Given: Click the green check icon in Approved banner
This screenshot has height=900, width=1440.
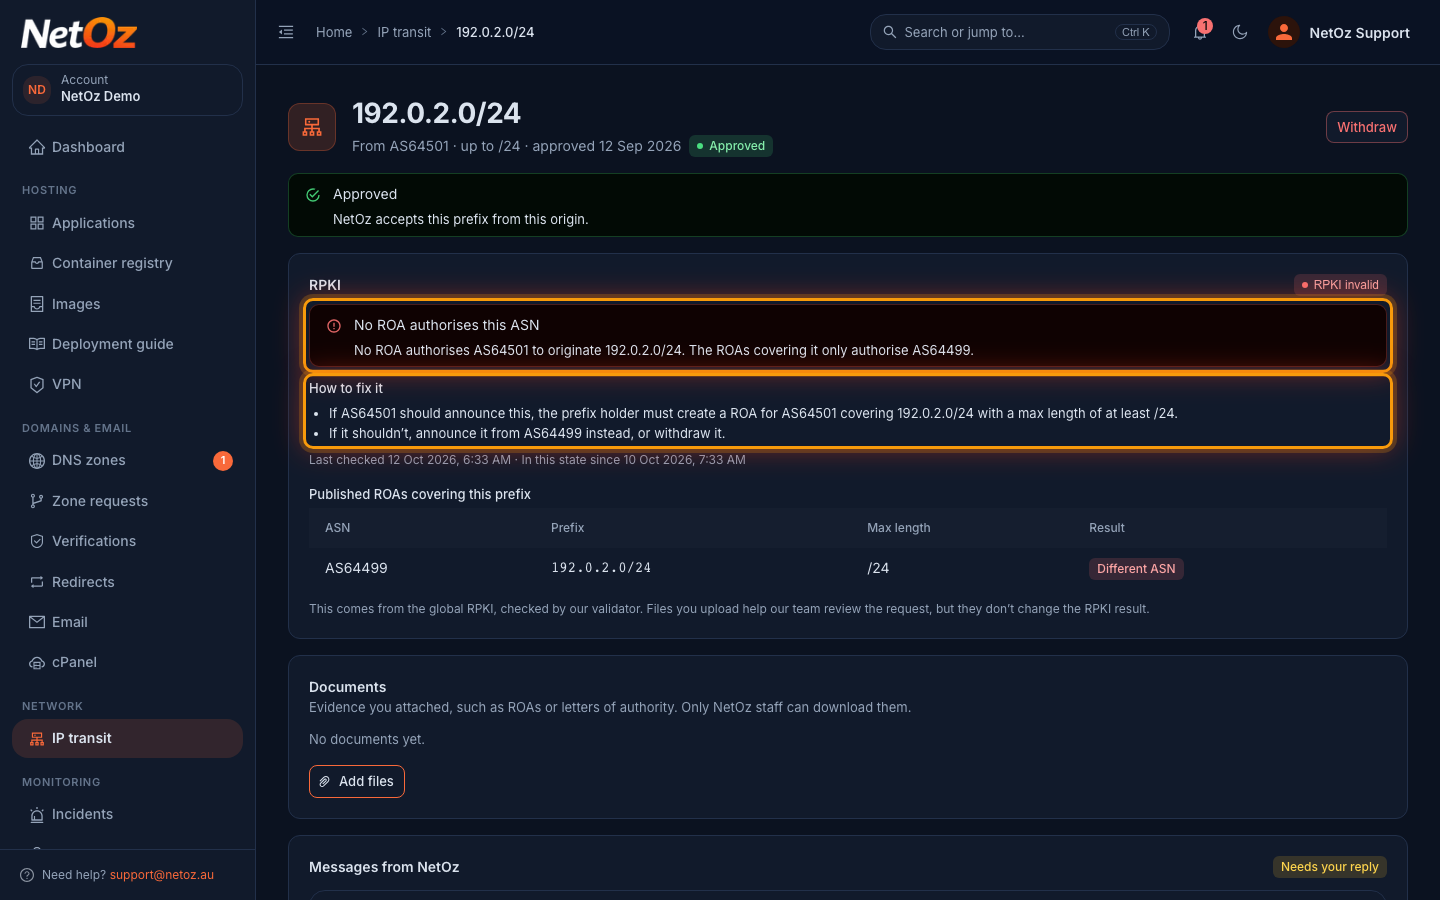Looking at the screenshot, I should click(x=313, y=195).
